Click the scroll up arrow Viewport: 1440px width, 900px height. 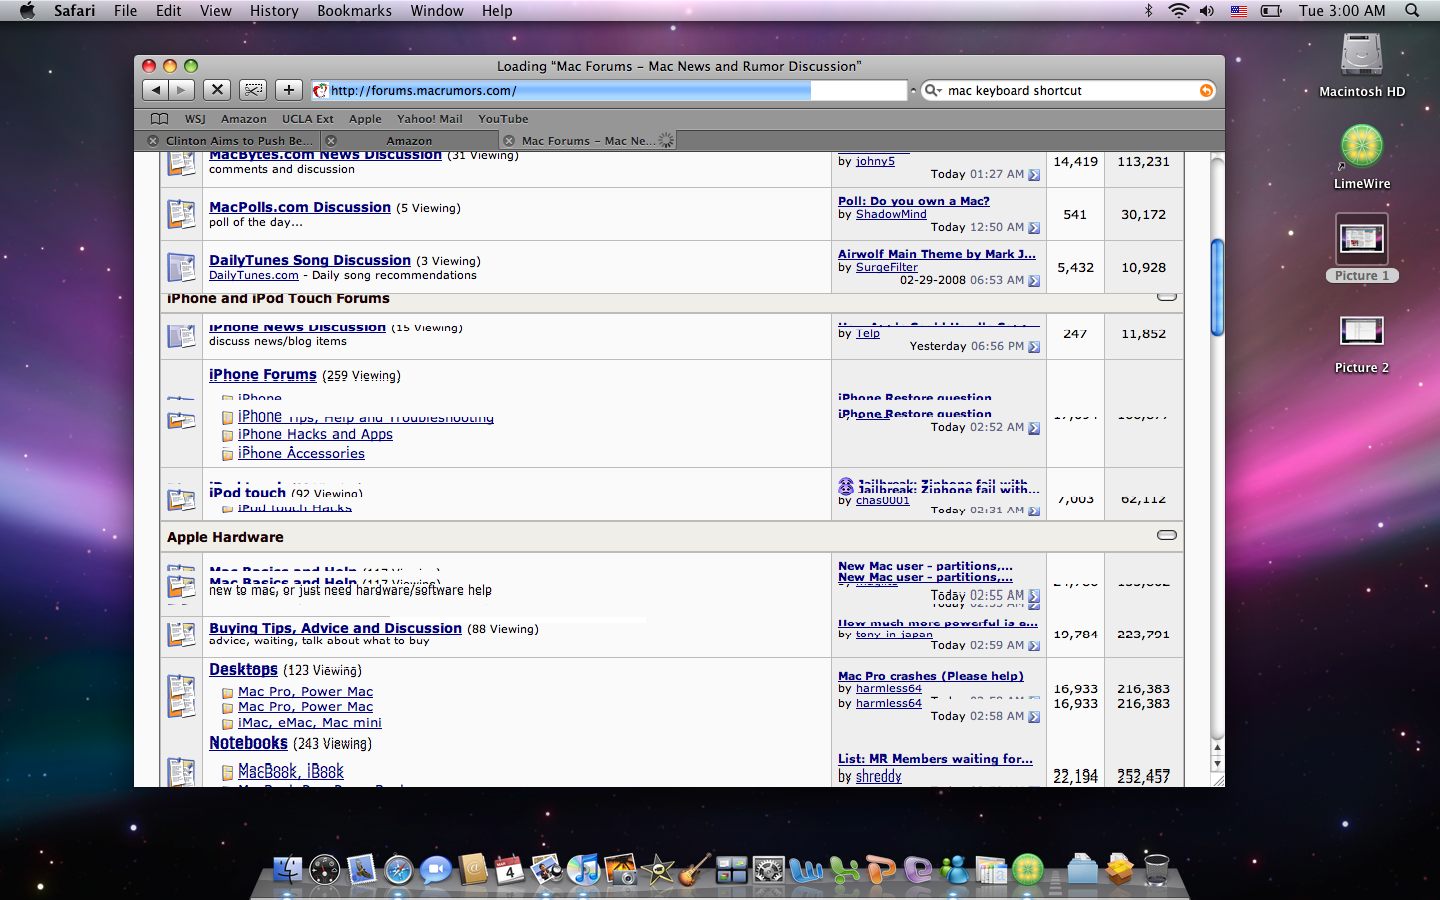pyautogui.click(x=1217, y=747)
